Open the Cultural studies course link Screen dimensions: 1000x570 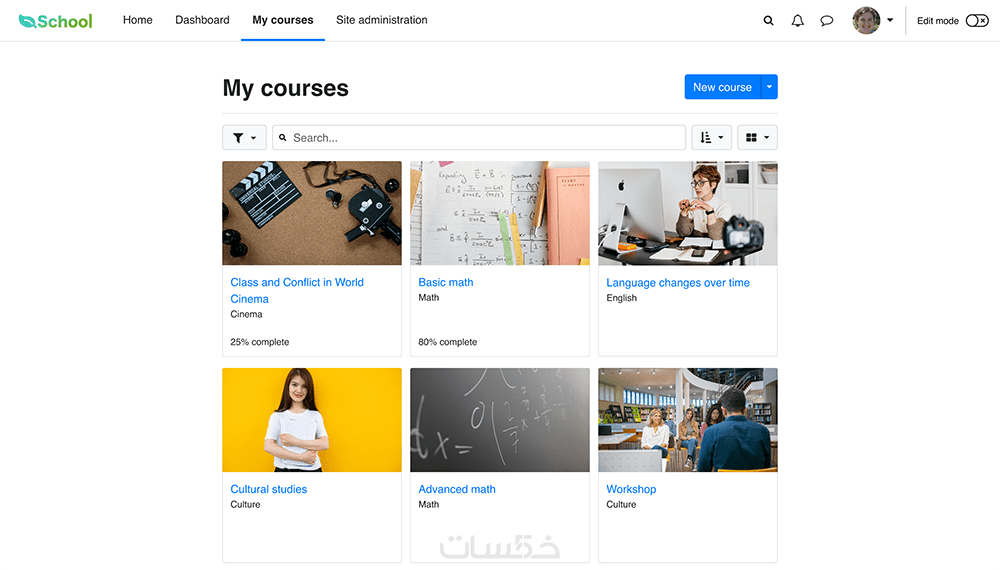268,489
